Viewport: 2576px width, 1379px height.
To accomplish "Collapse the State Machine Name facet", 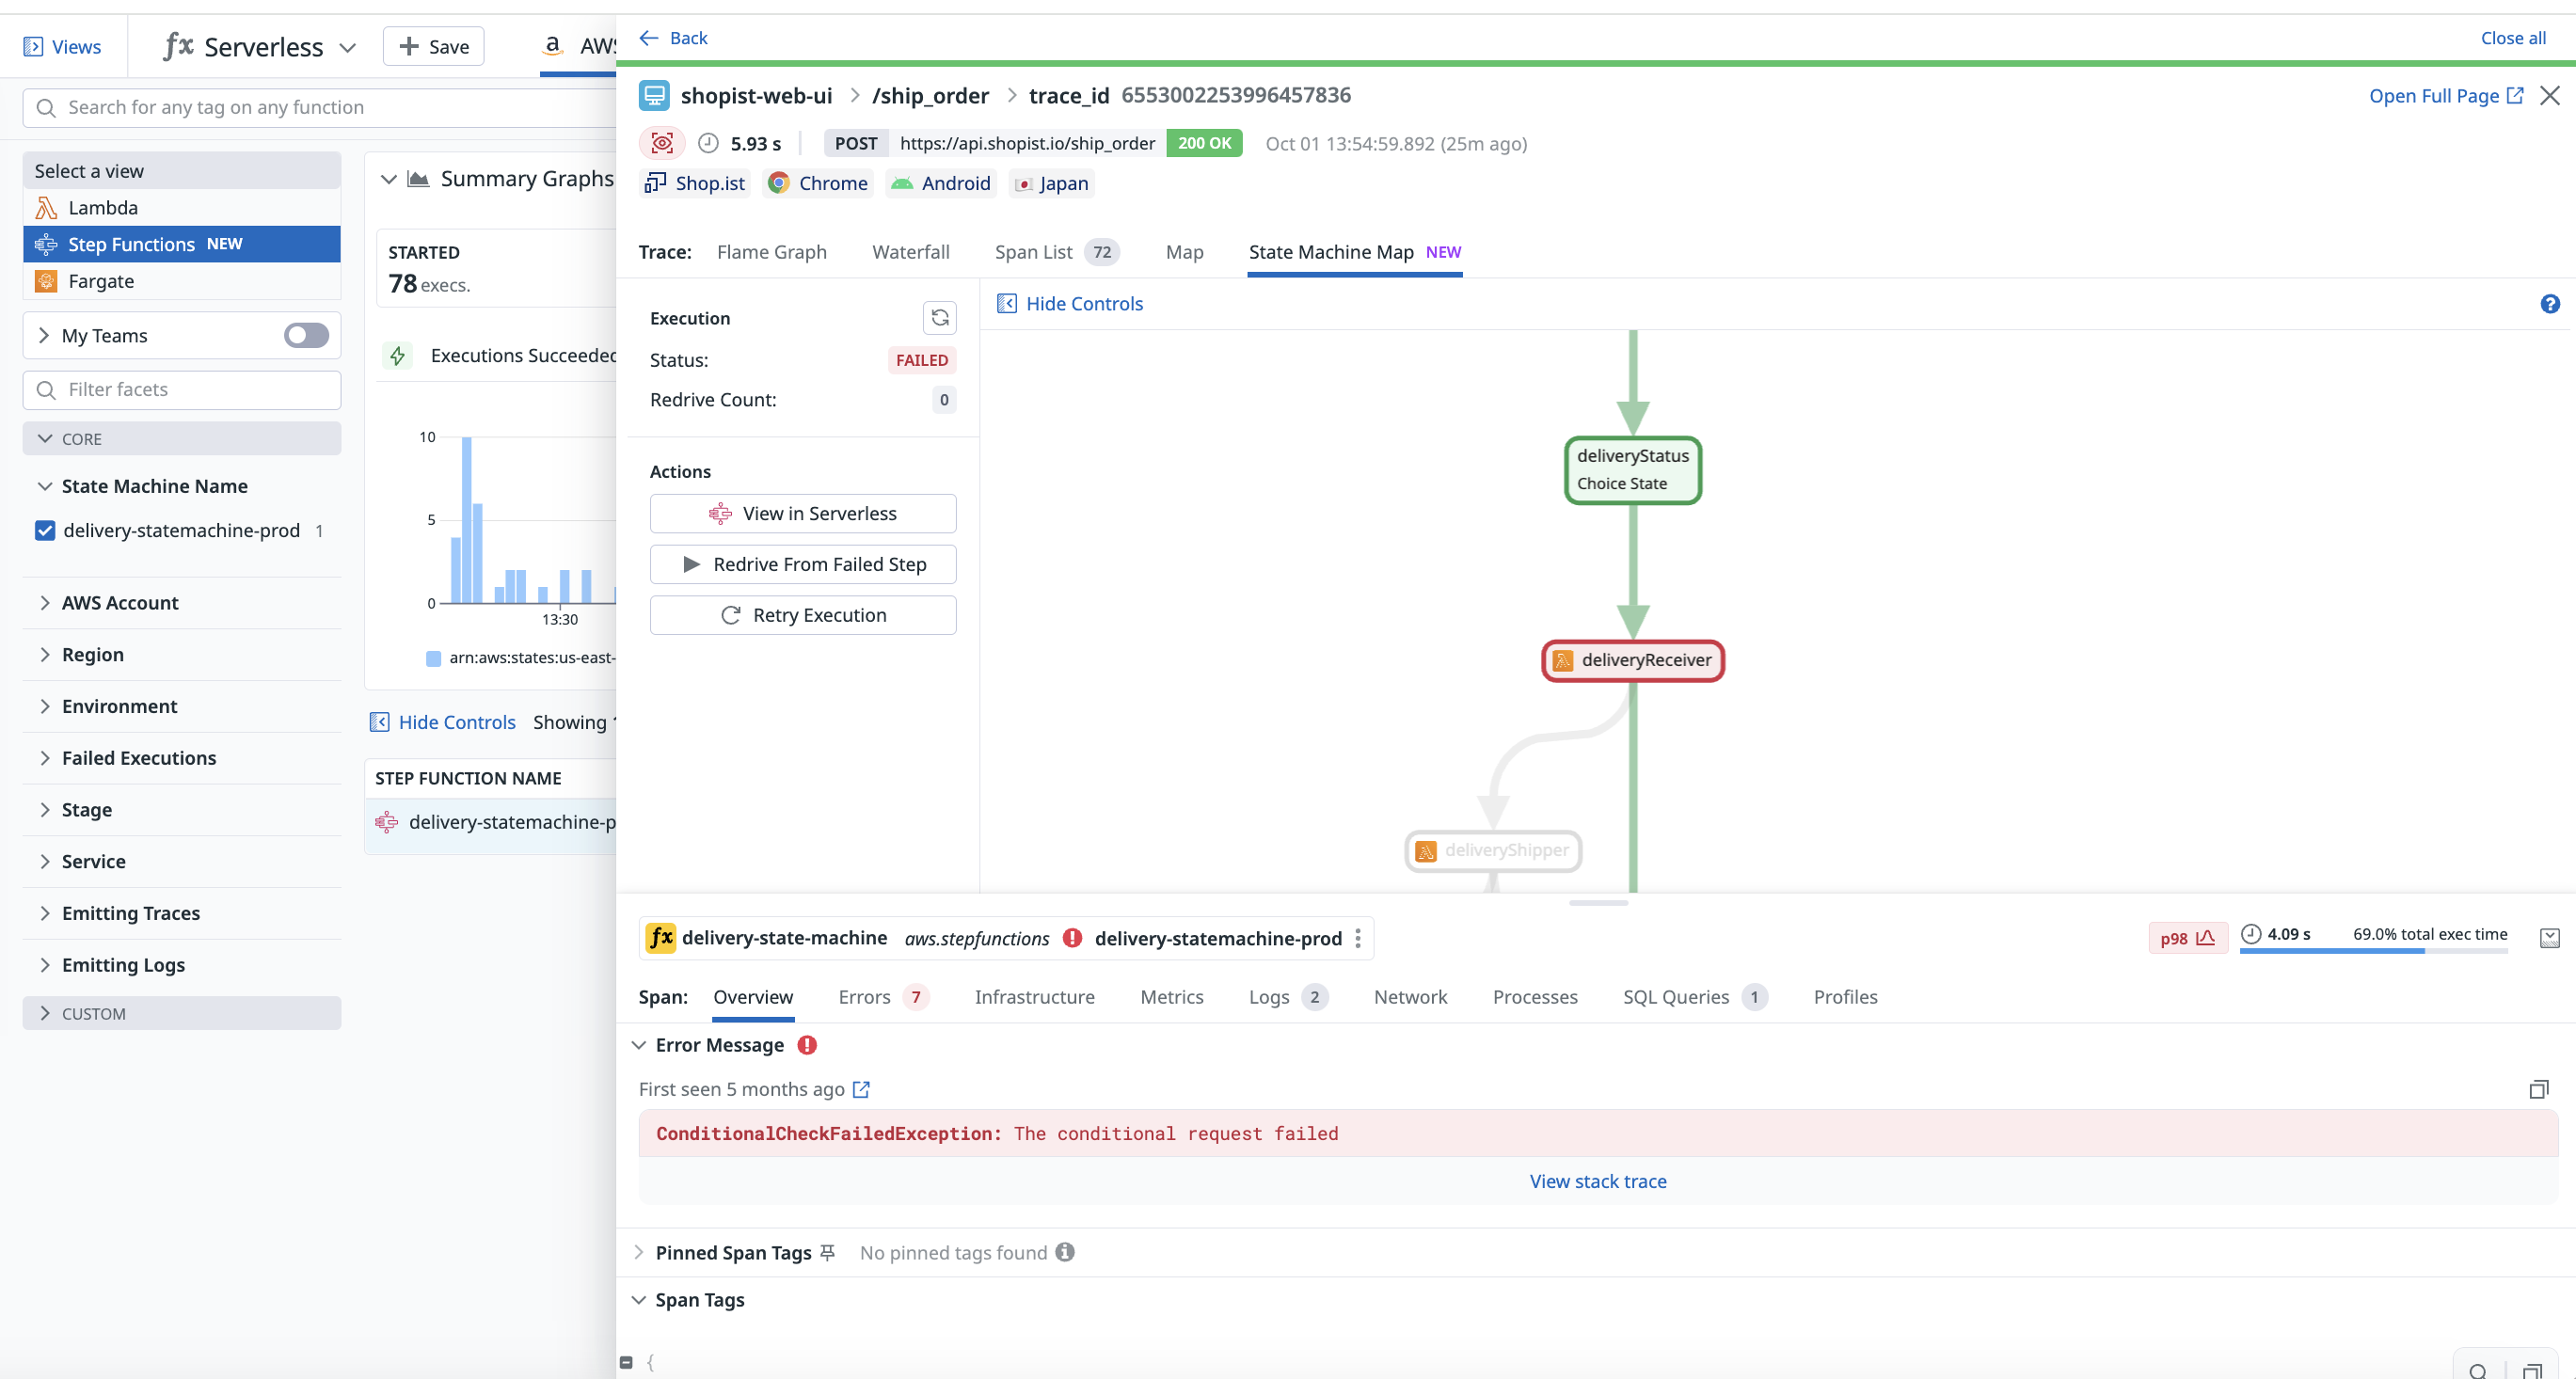I will pos(45,487).
